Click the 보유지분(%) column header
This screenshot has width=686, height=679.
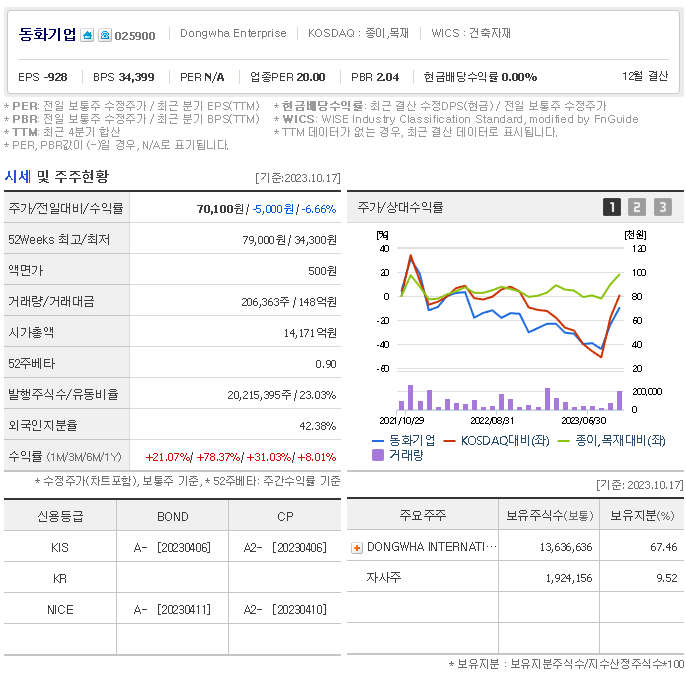(642, 516)
